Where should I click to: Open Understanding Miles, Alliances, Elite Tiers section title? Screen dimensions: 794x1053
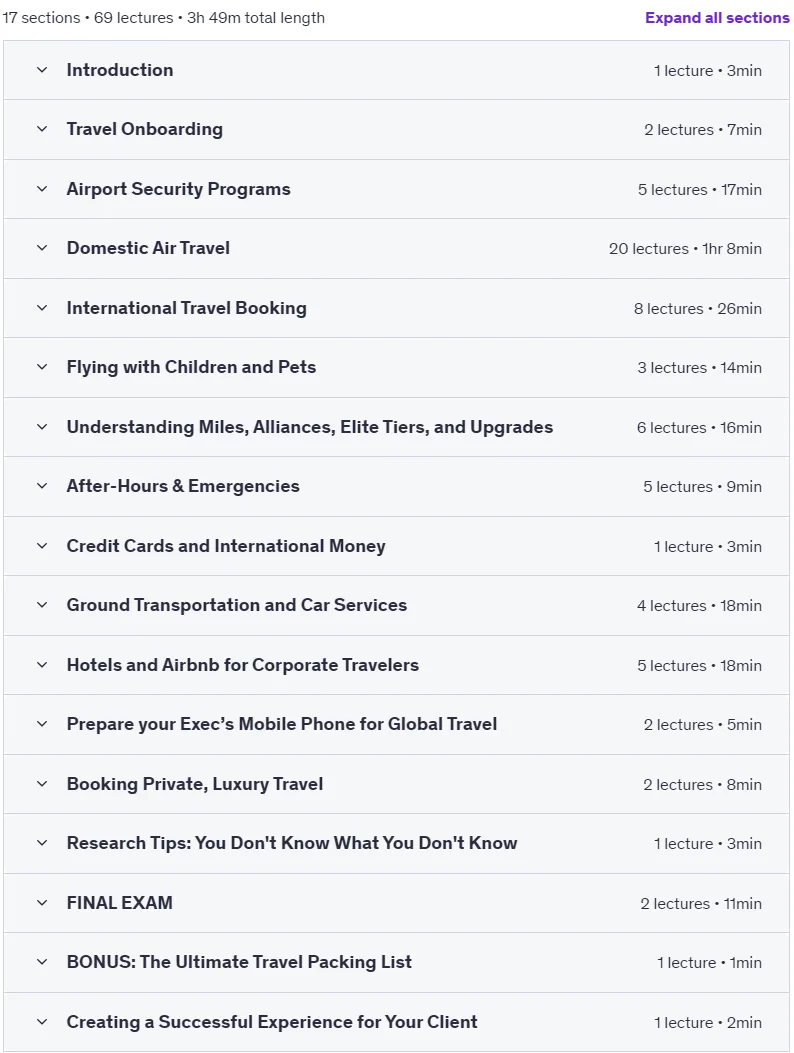click(x=310, y=427)
